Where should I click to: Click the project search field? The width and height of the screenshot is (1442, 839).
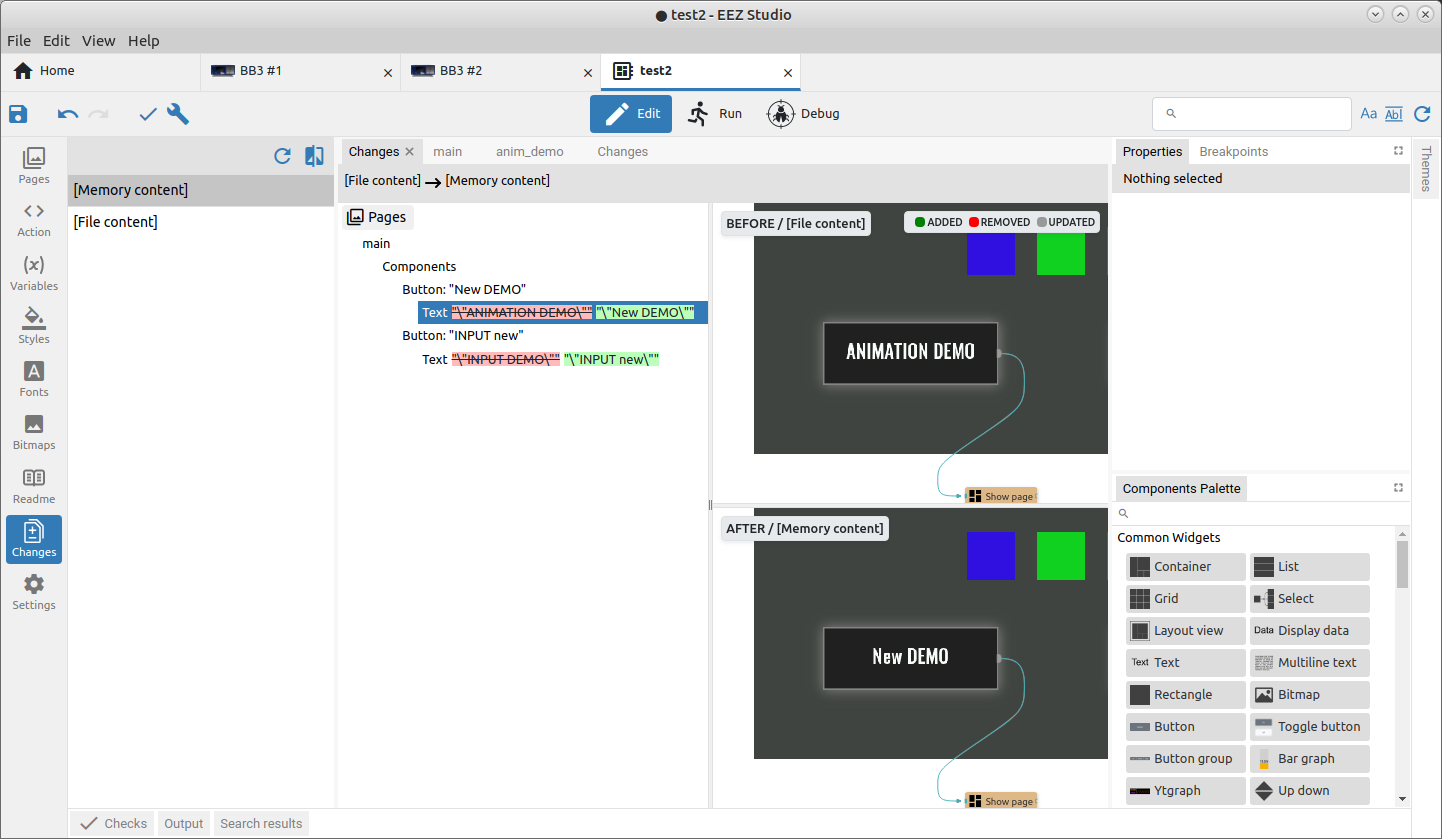(x=1252, y=114)
